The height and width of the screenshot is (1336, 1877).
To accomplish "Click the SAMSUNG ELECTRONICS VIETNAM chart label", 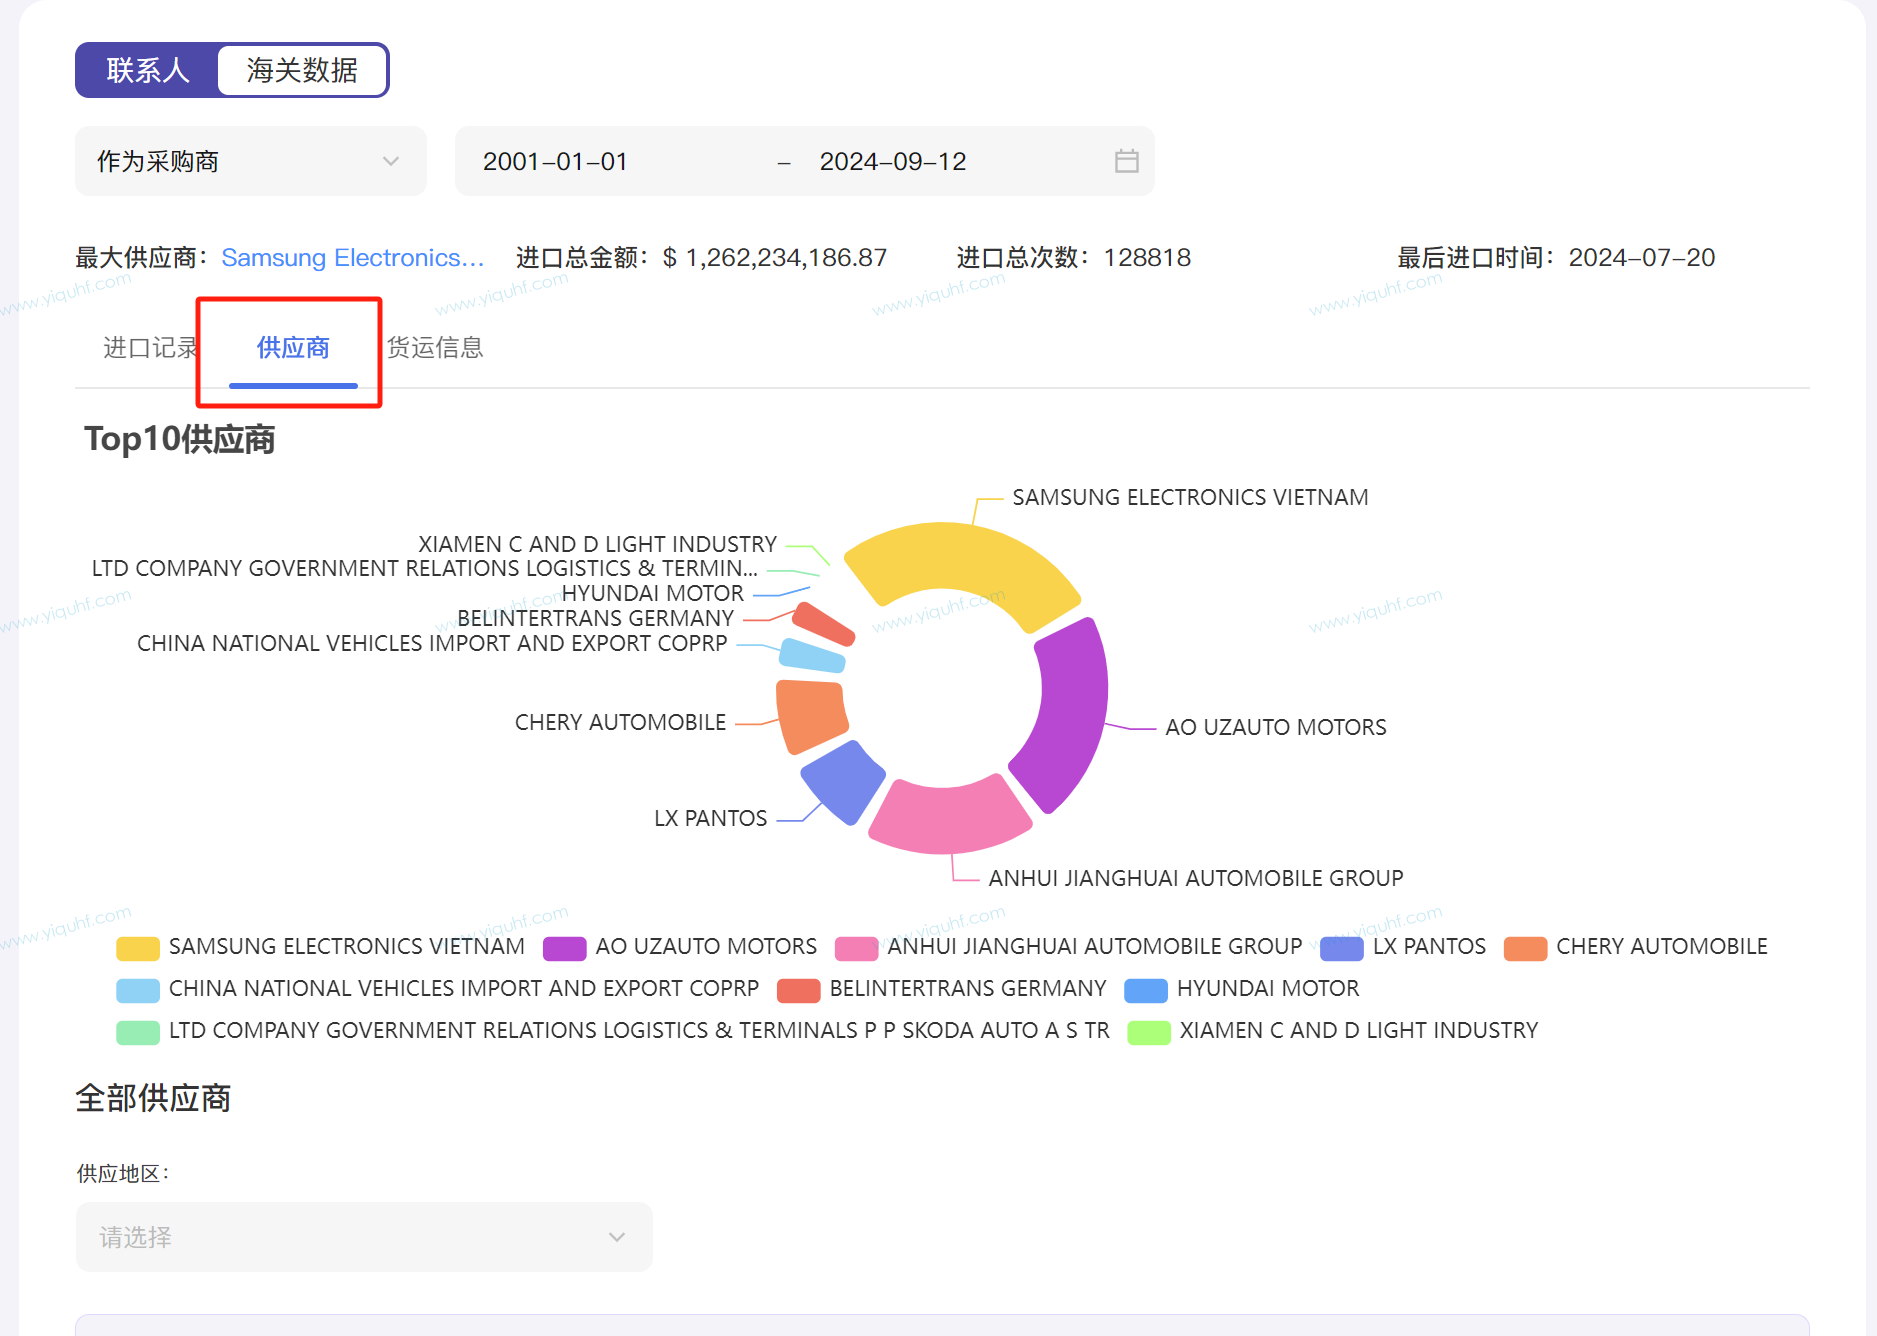I will [1190, 498].
